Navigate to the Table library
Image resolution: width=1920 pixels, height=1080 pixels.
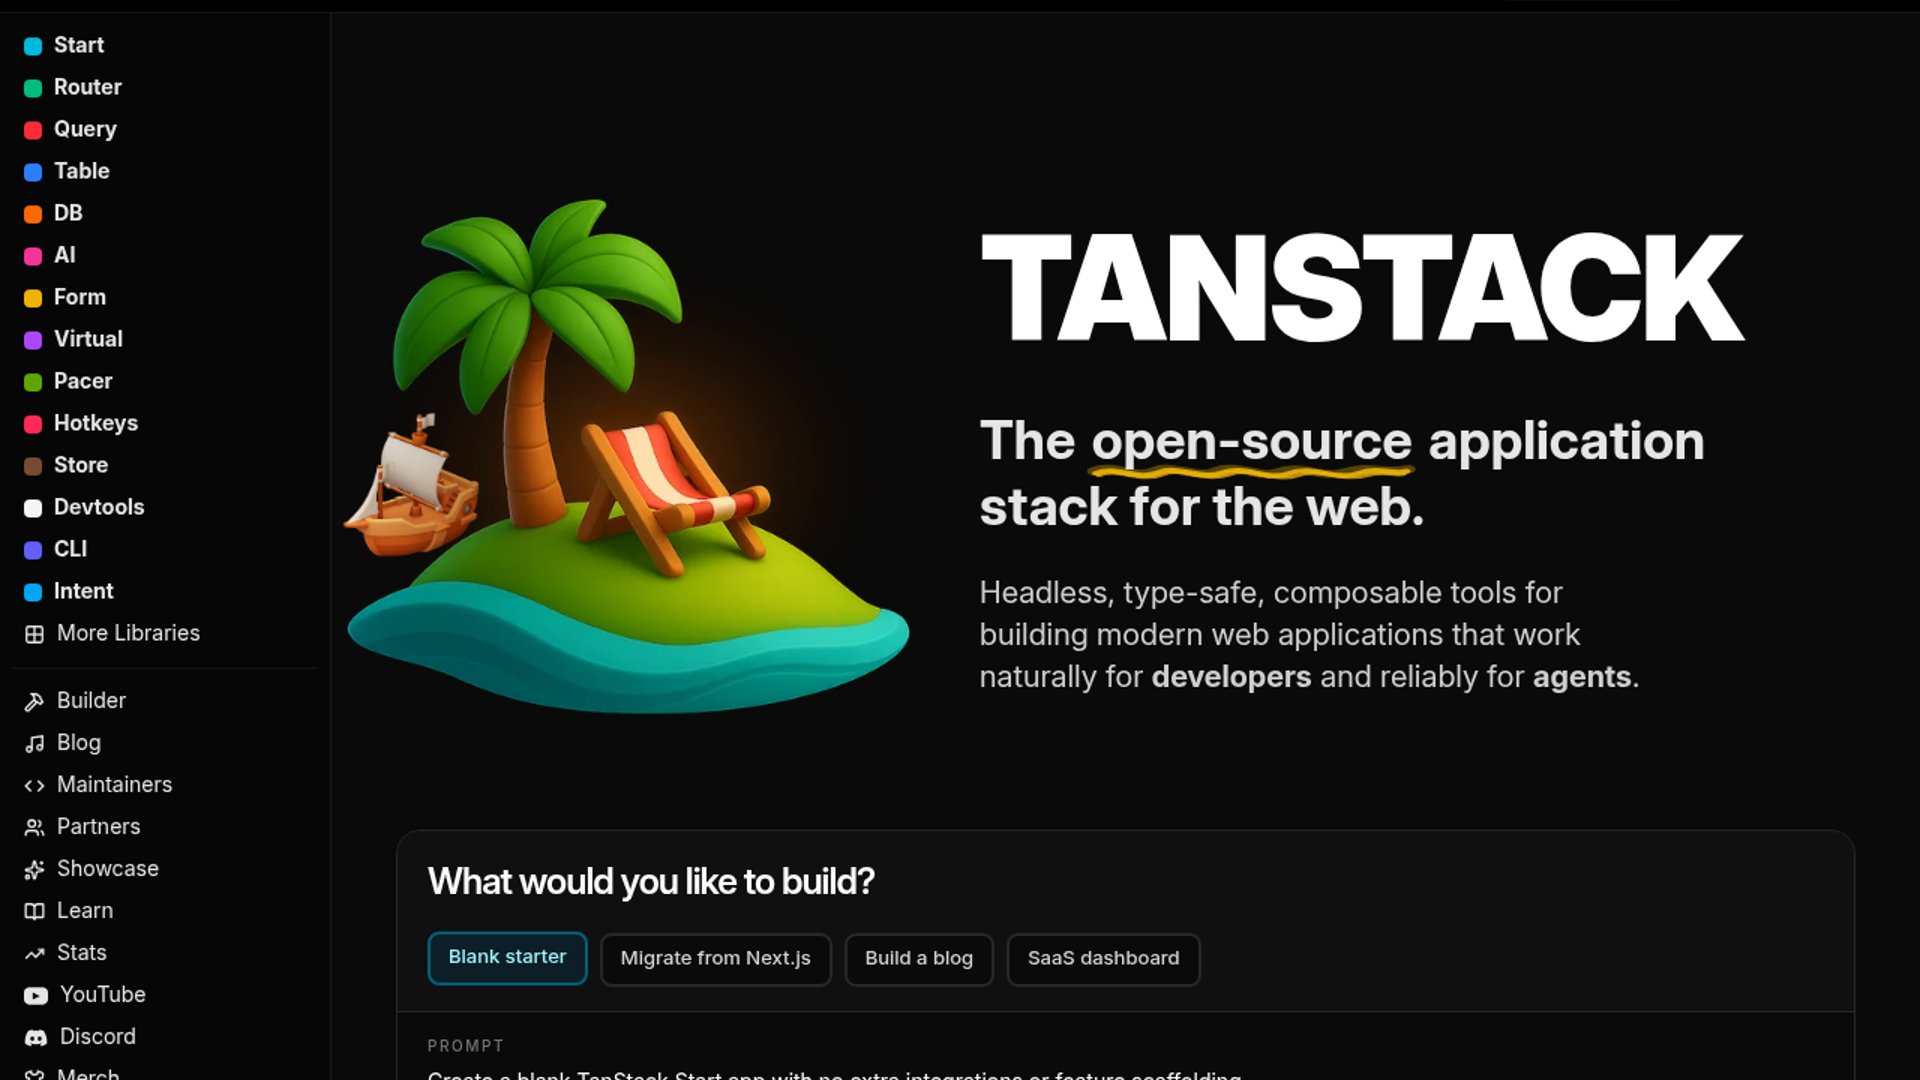(82, 171)
